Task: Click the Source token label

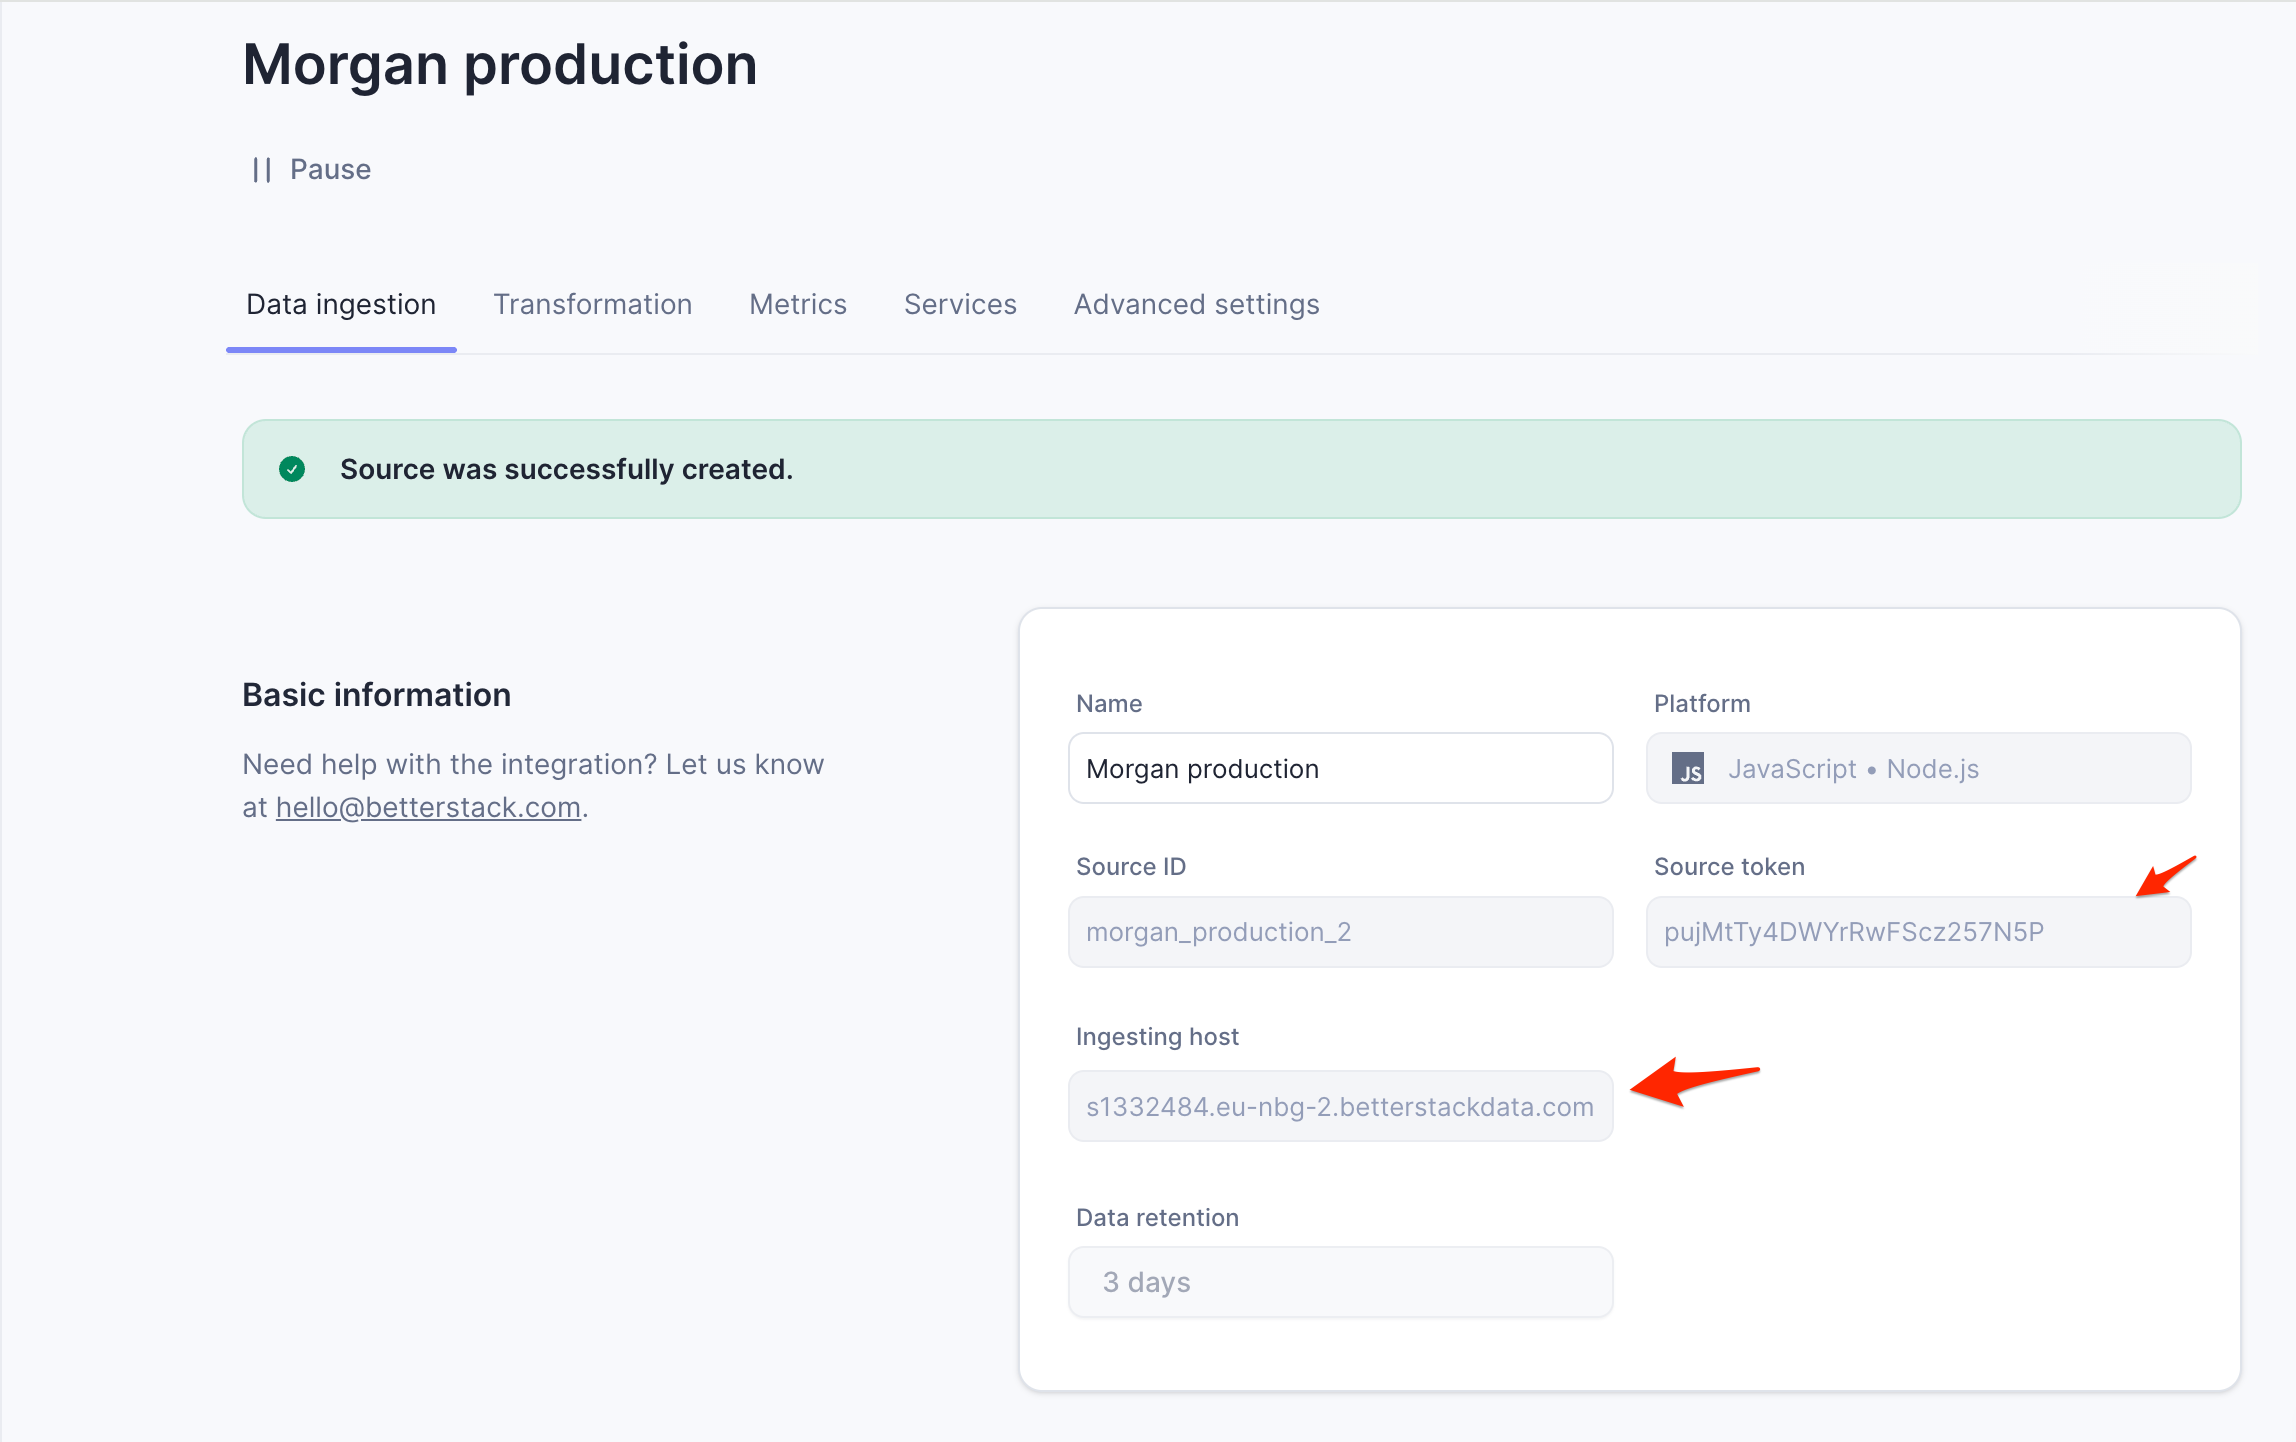Action: click(1728, 867)
